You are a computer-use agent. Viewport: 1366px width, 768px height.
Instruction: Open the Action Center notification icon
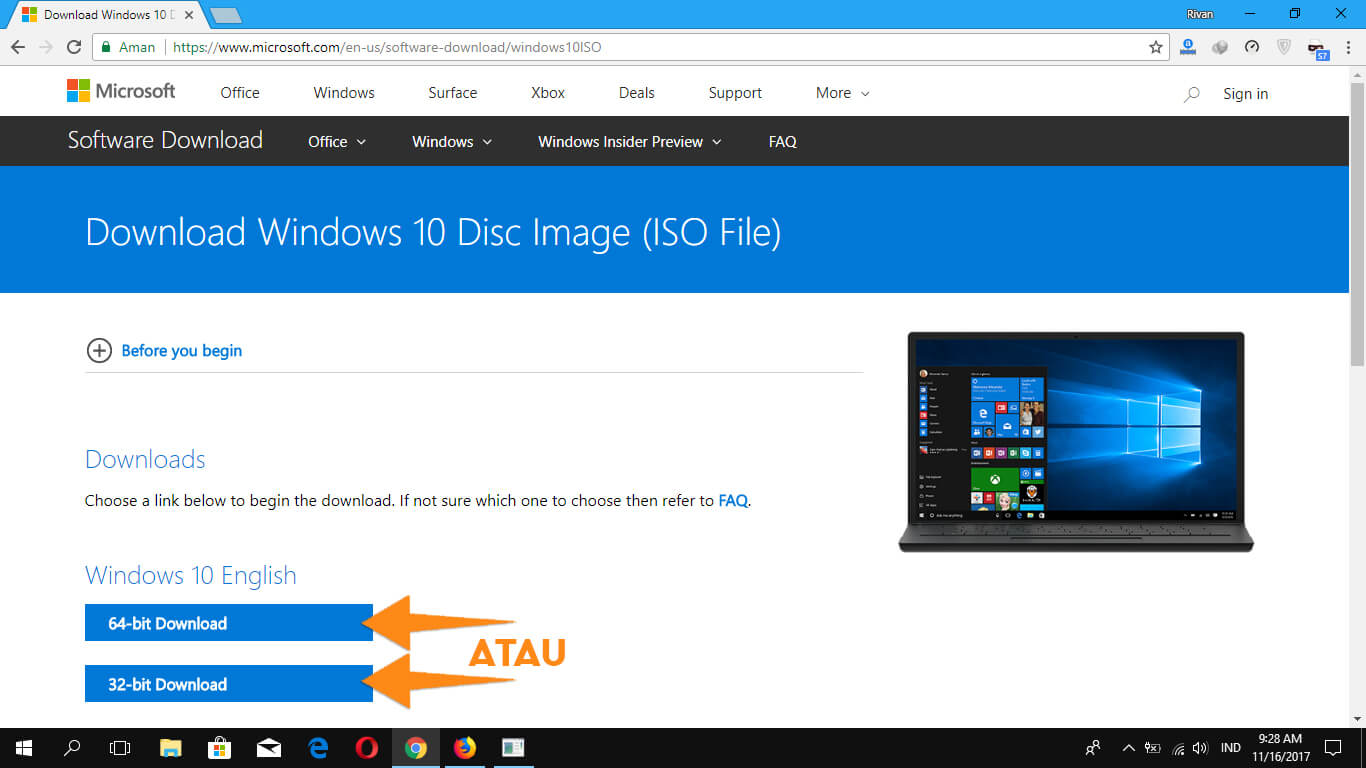tap(1333, 747)
